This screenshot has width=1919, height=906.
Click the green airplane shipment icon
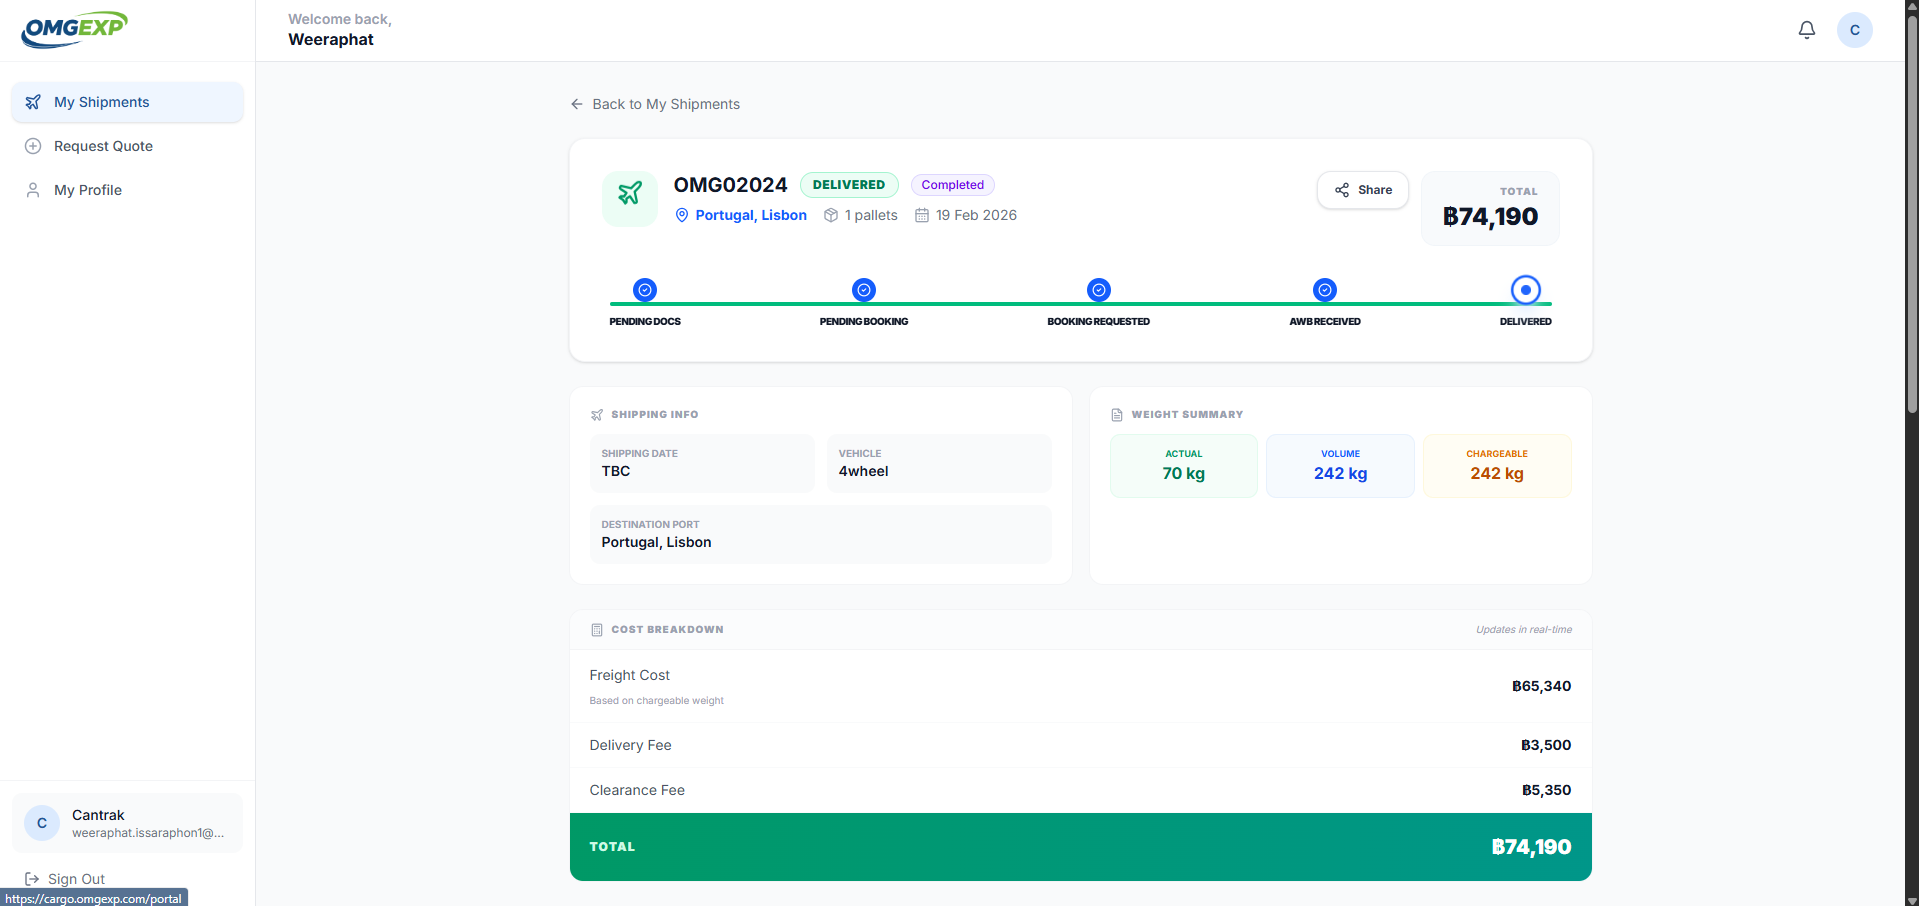click(629, 193)
